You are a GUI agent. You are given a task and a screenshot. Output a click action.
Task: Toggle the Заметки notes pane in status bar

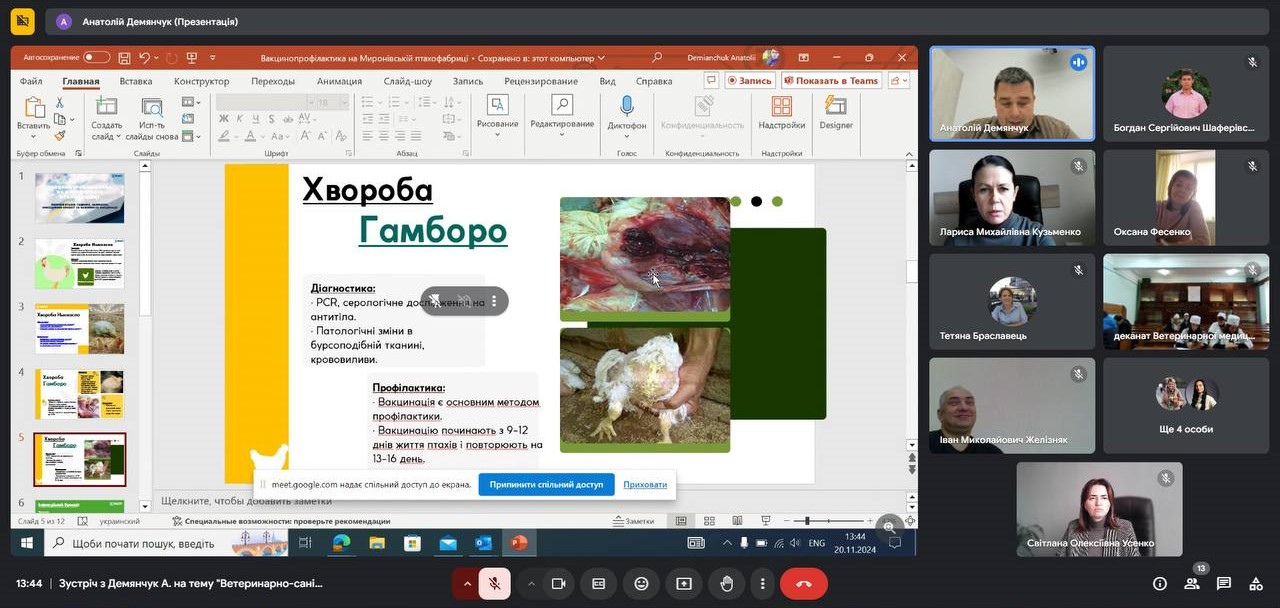(x=632, y=521)
